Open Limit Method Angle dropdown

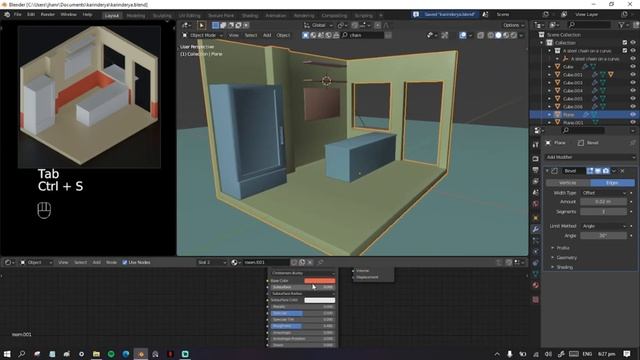coord(603,226)
